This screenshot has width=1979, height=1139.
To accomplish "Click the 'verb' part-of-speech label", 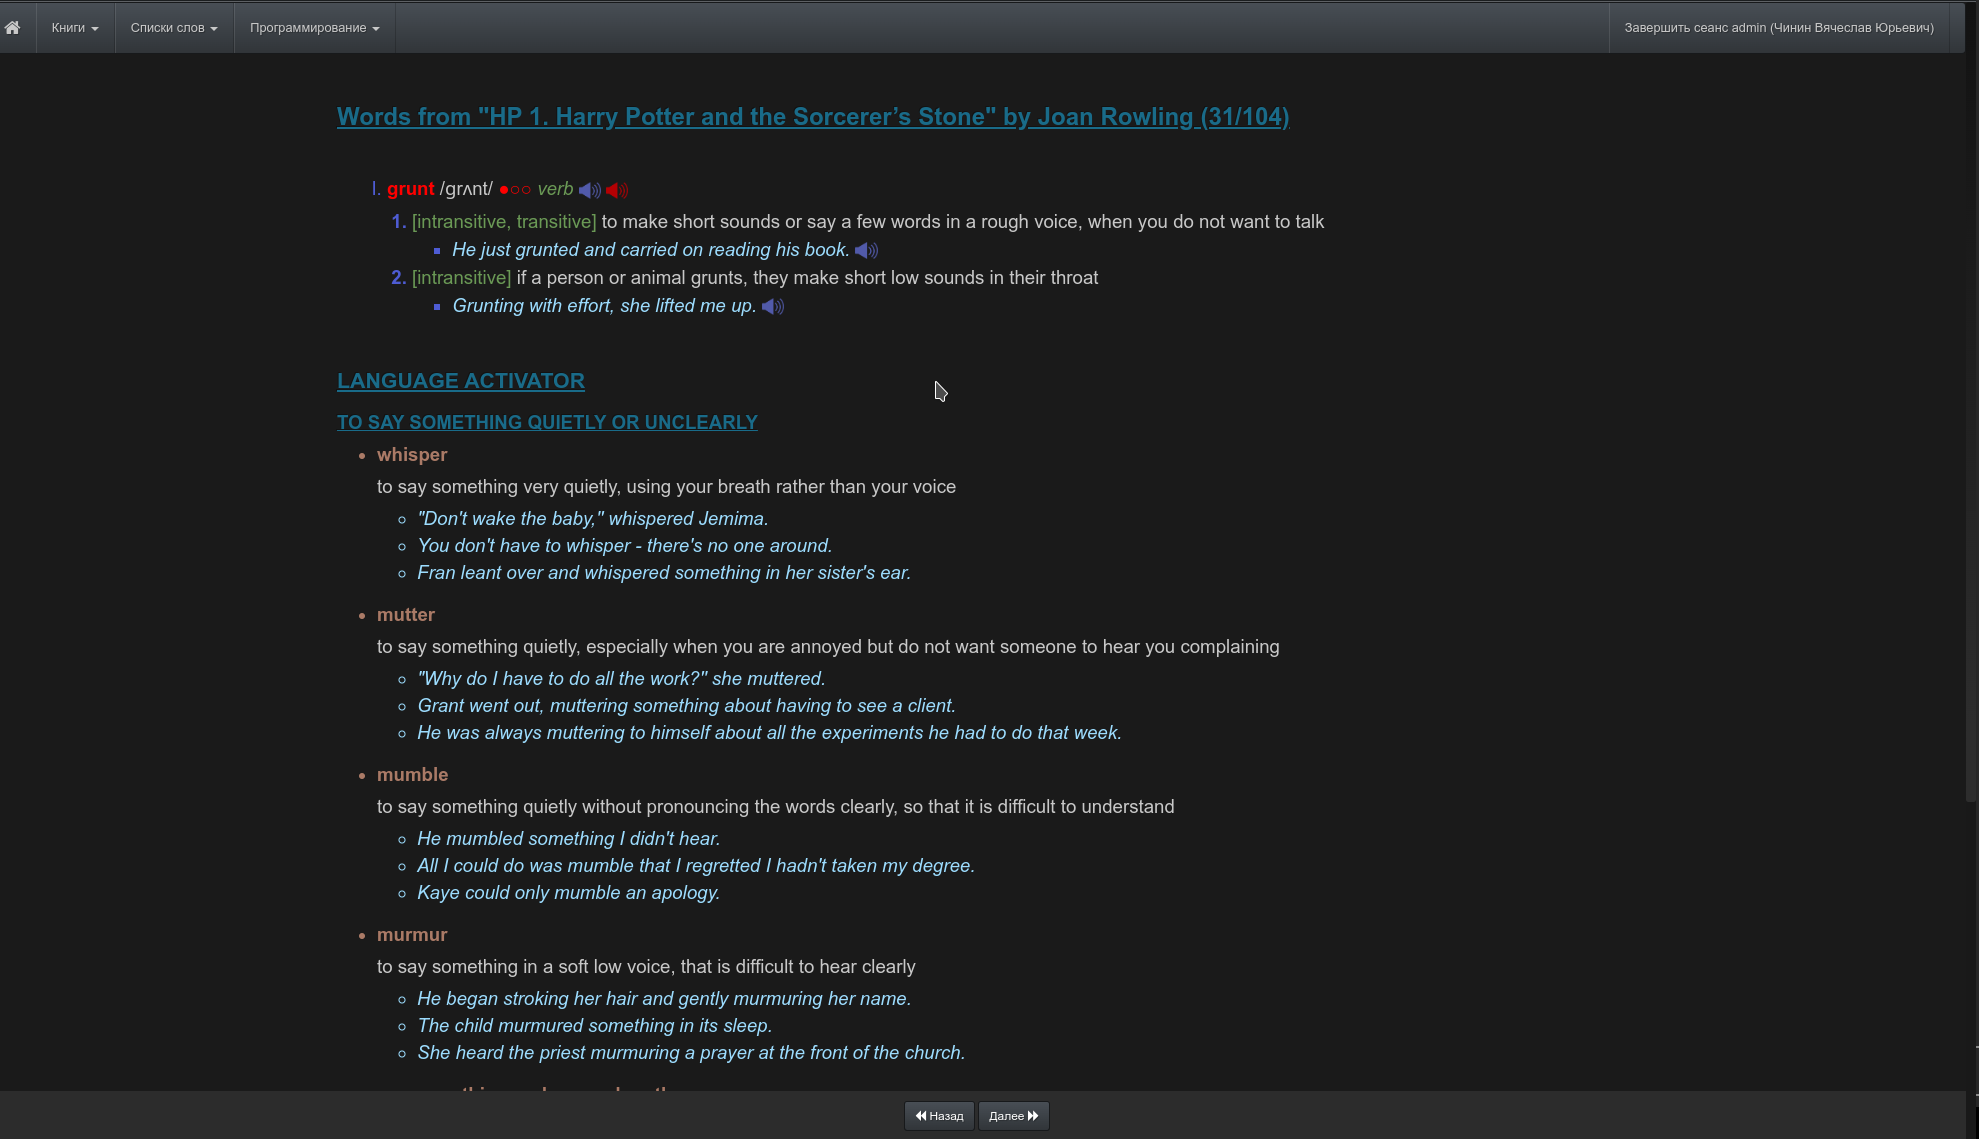I will tap(556, 189).
